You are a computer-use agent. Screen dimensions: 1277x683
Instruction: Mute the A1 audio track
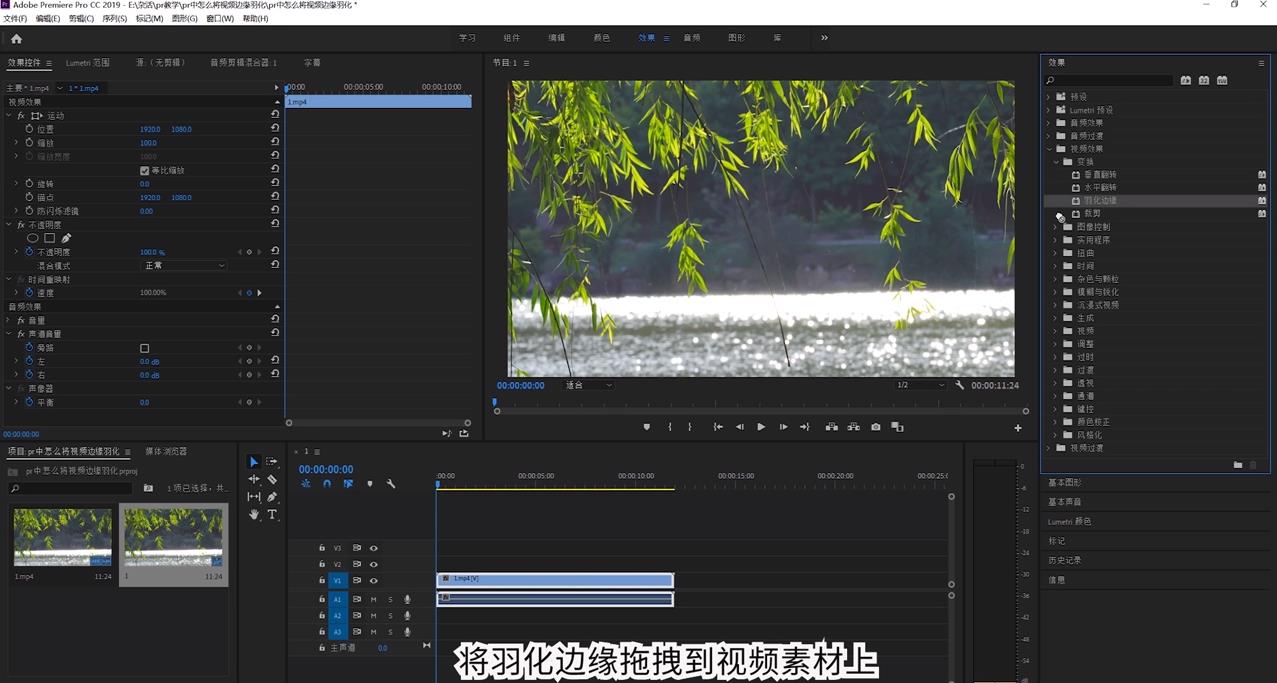click(x=373, y=600)
